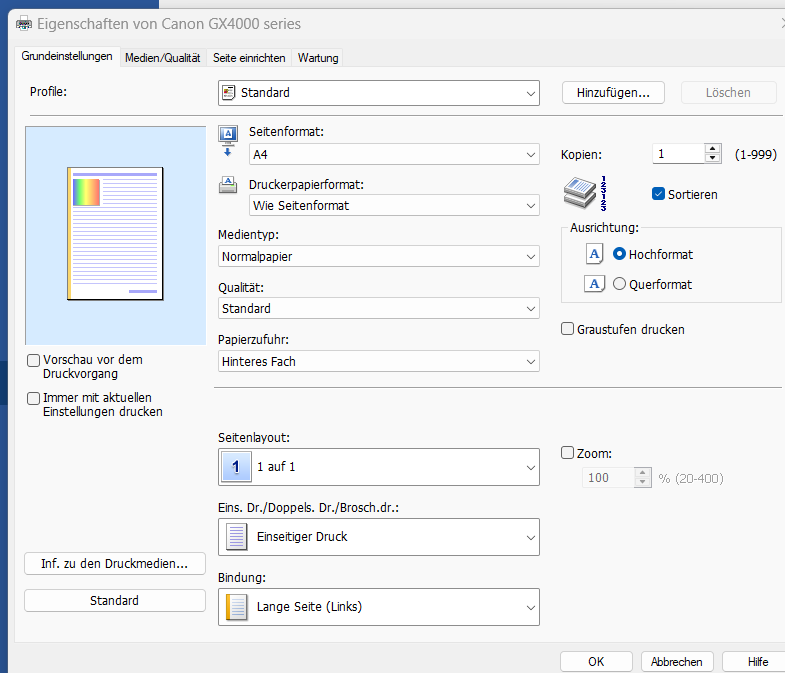Confirm with the OK button
This screenshot has width=785, height=673.
596,661
